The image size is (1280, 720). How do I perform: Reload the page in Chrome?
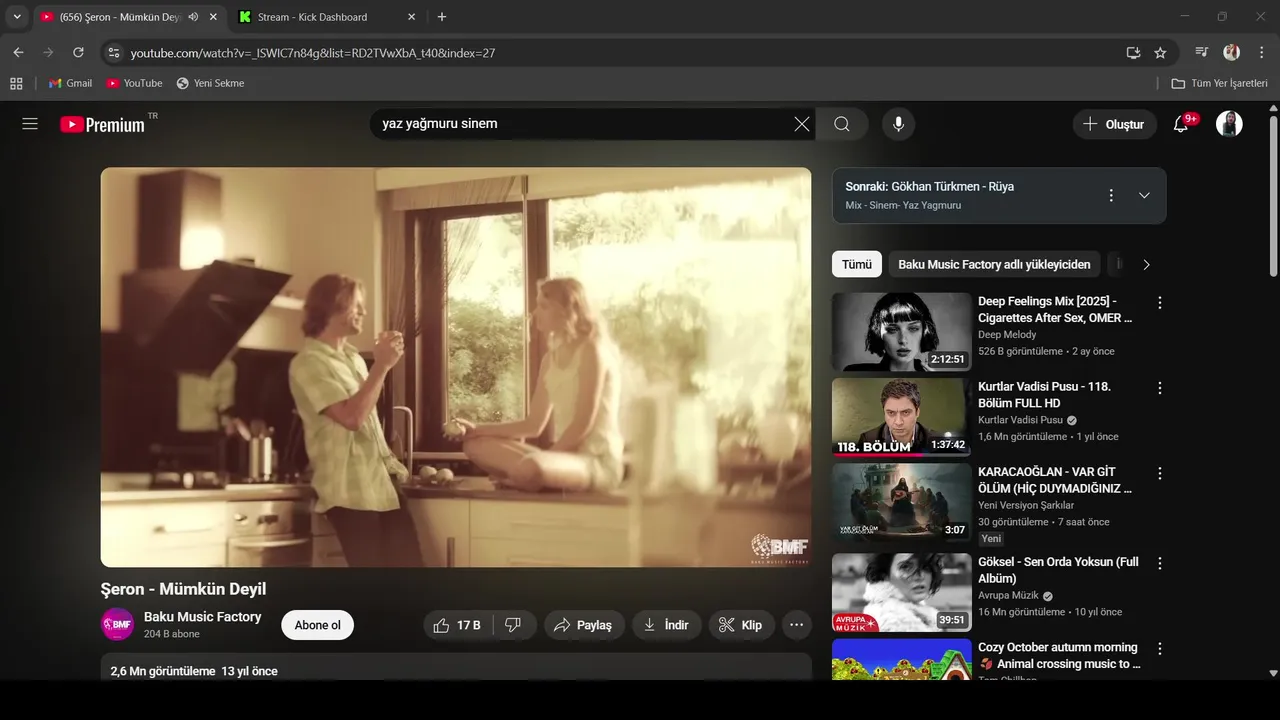[x=78, y=53]
